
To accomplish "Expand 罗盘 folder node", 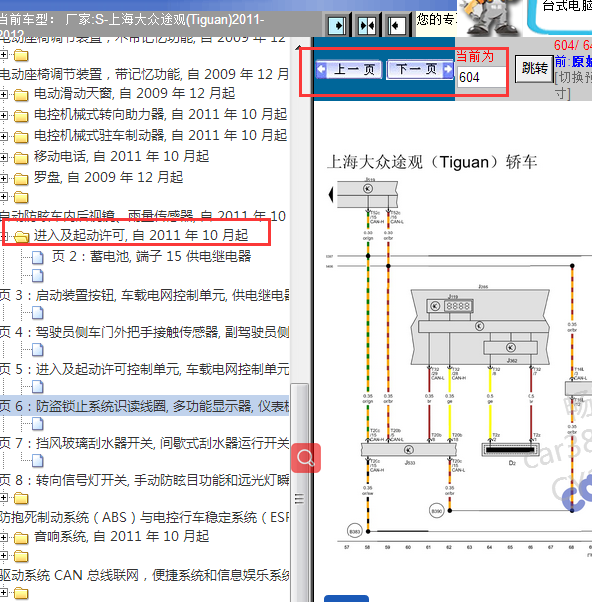I will click(x=3, y=179).
